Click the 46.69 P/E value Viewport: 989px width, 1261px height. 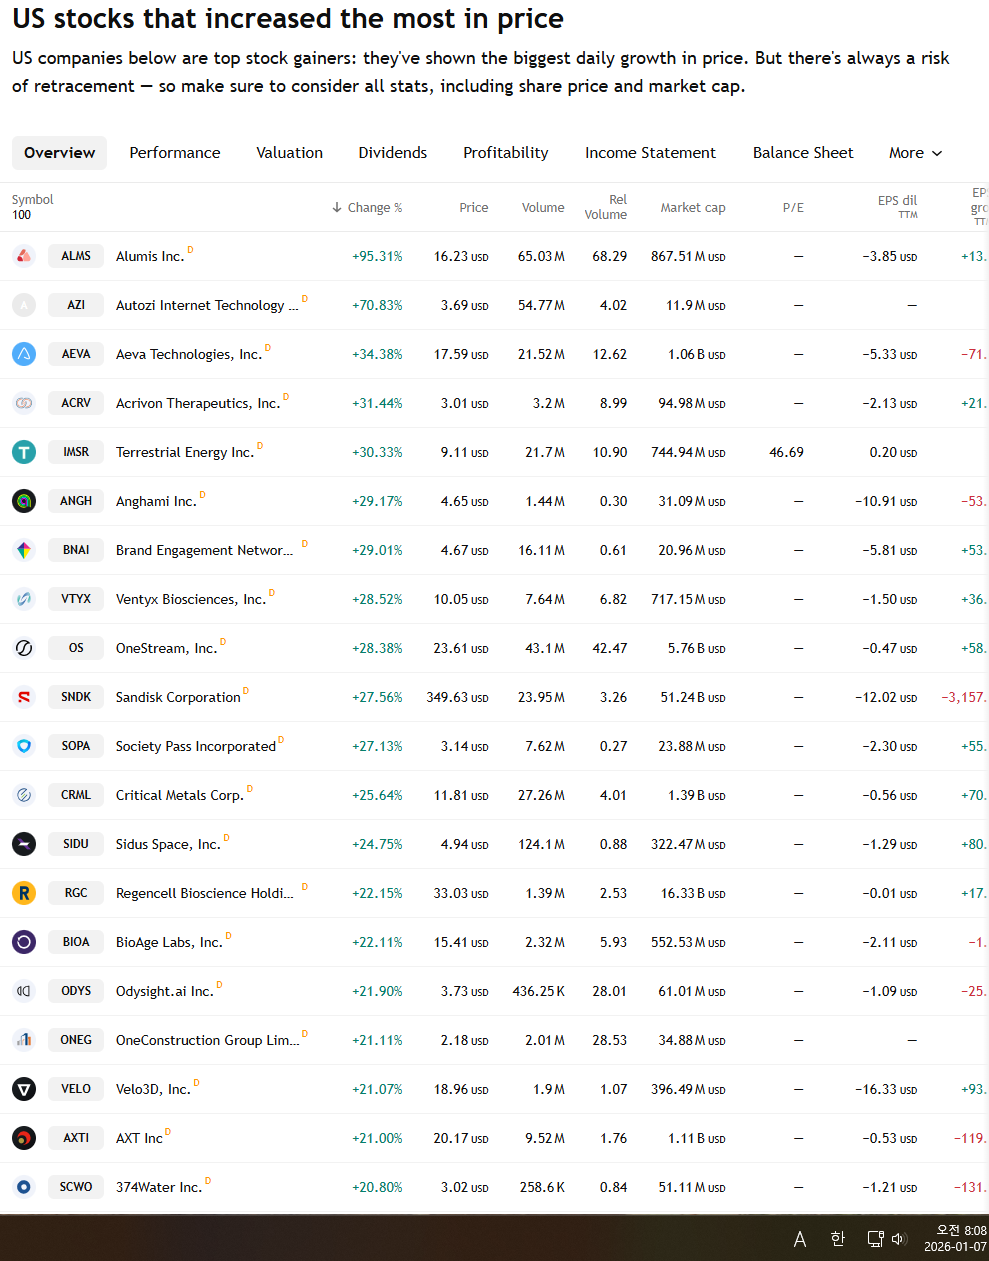point(786,453)
